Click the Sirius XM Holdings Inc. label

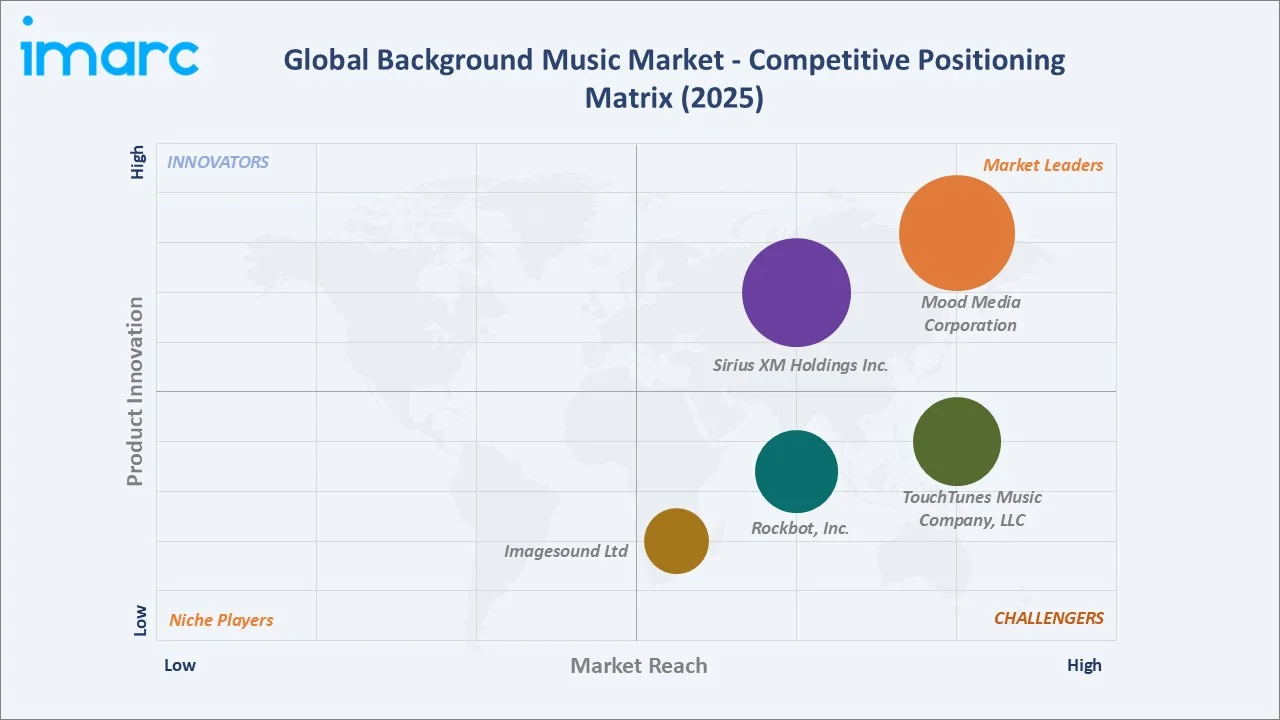click(800, 365)
